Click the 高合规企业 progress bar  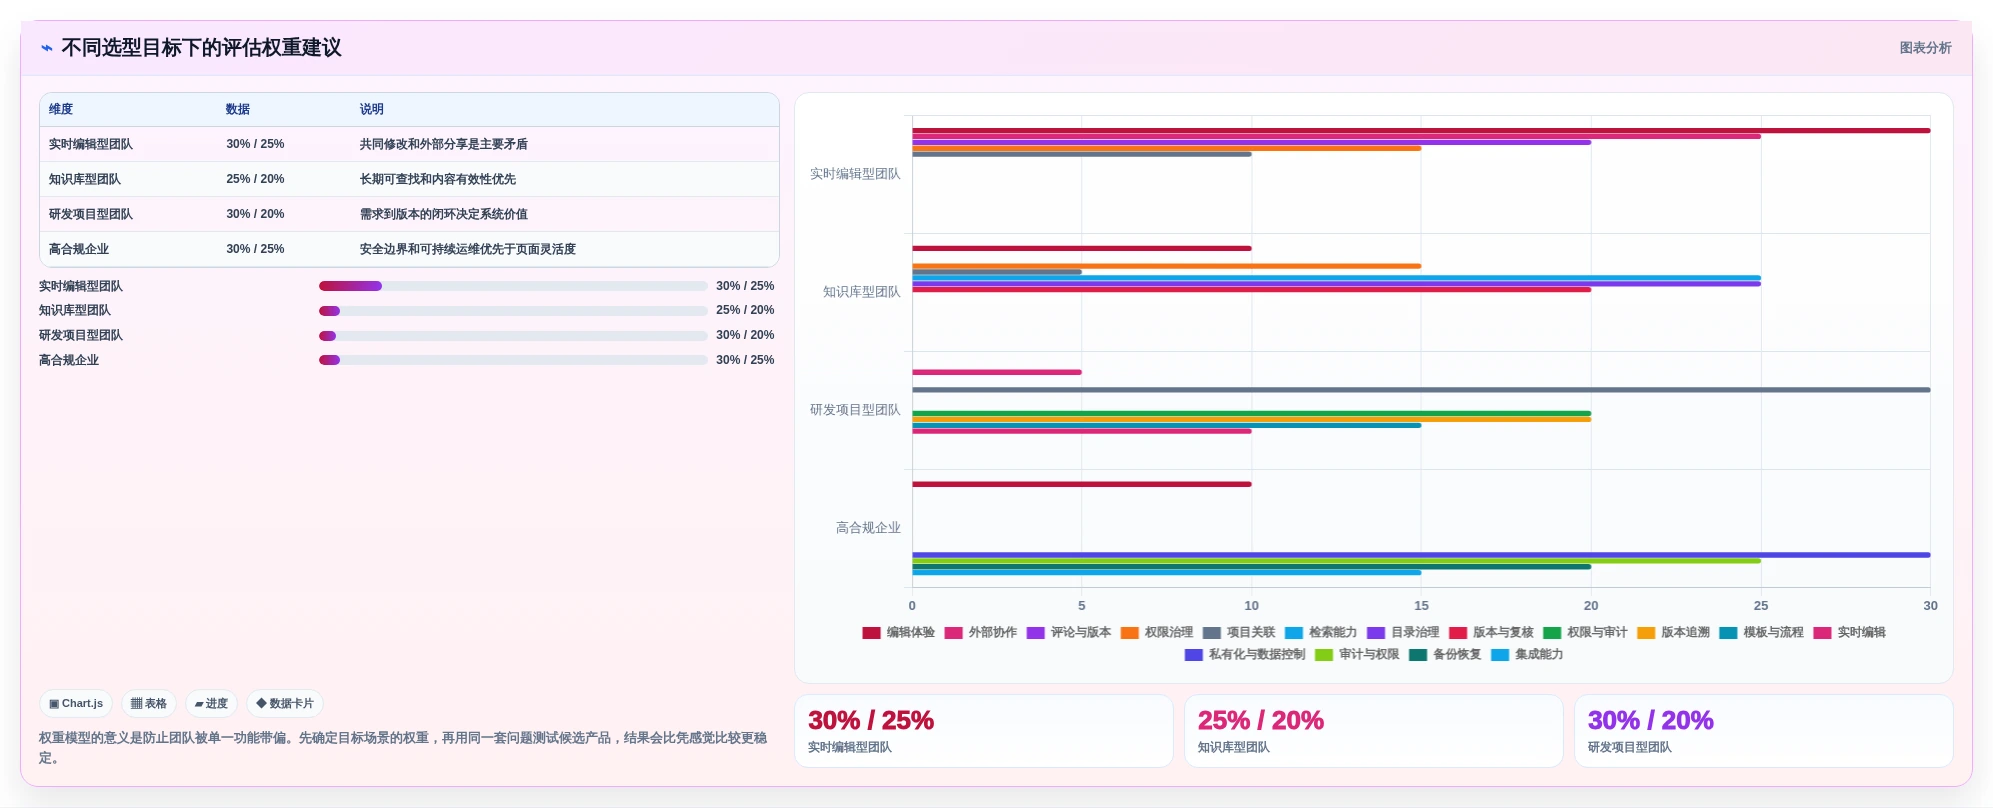(513, 360)
